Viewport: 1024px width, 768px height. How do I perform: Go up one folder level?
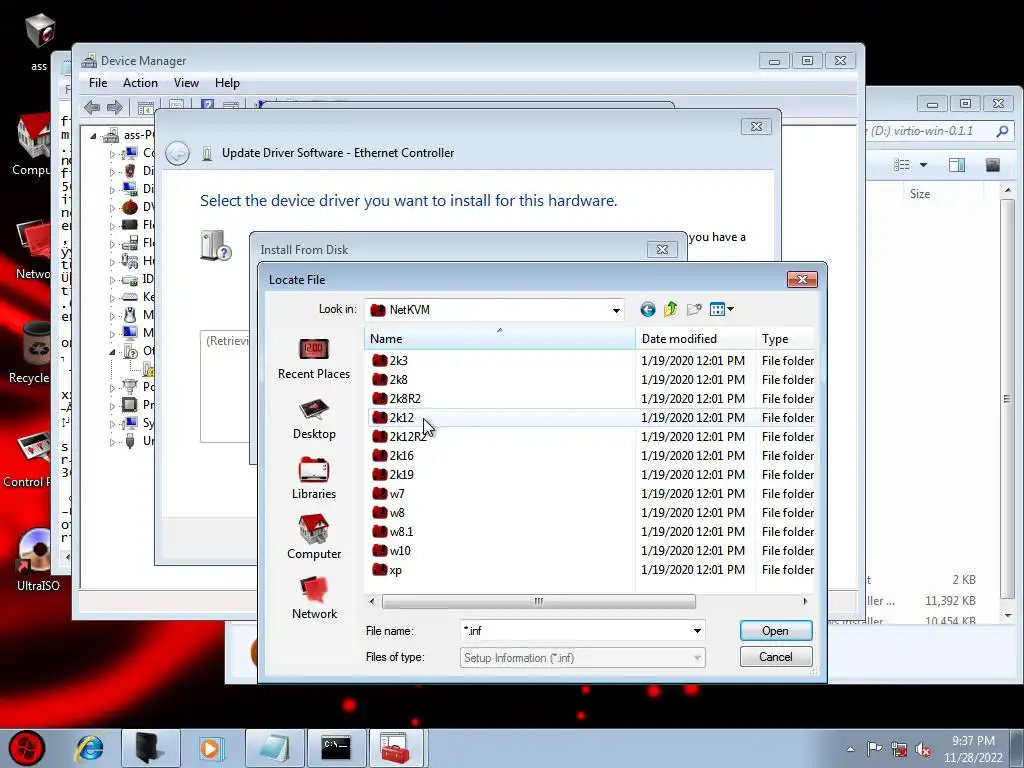671,310
